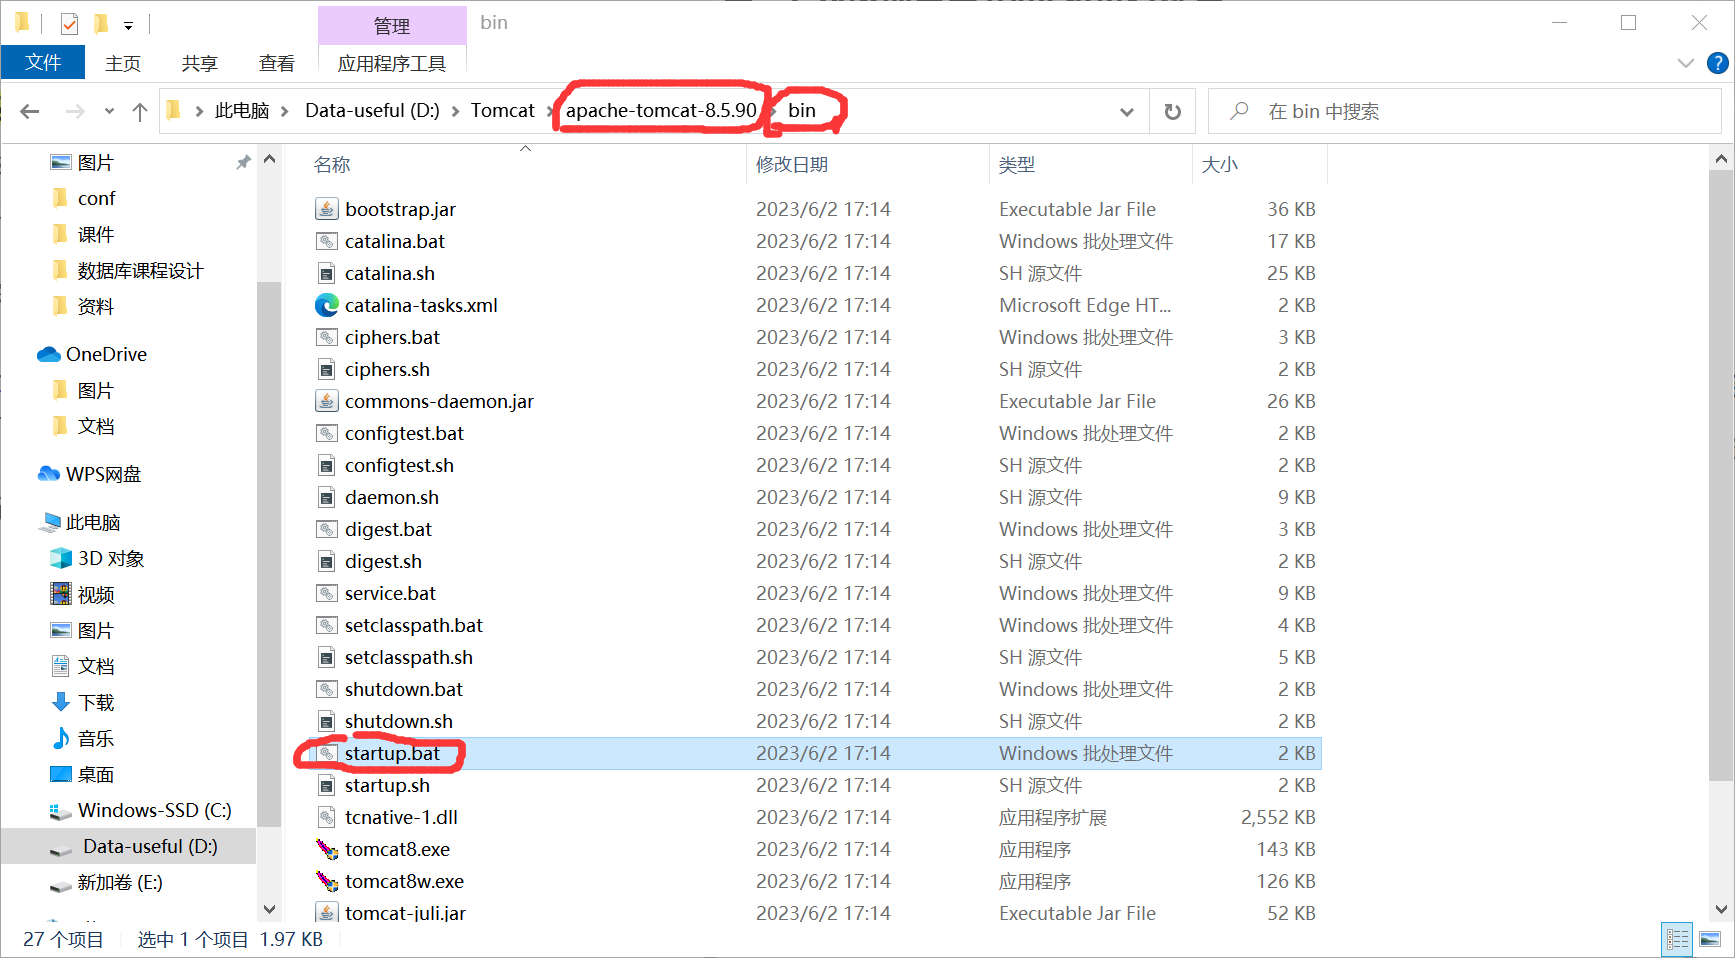Click the 管理 contextual tab
This screenshot has width=1735, height=958.
392,26
